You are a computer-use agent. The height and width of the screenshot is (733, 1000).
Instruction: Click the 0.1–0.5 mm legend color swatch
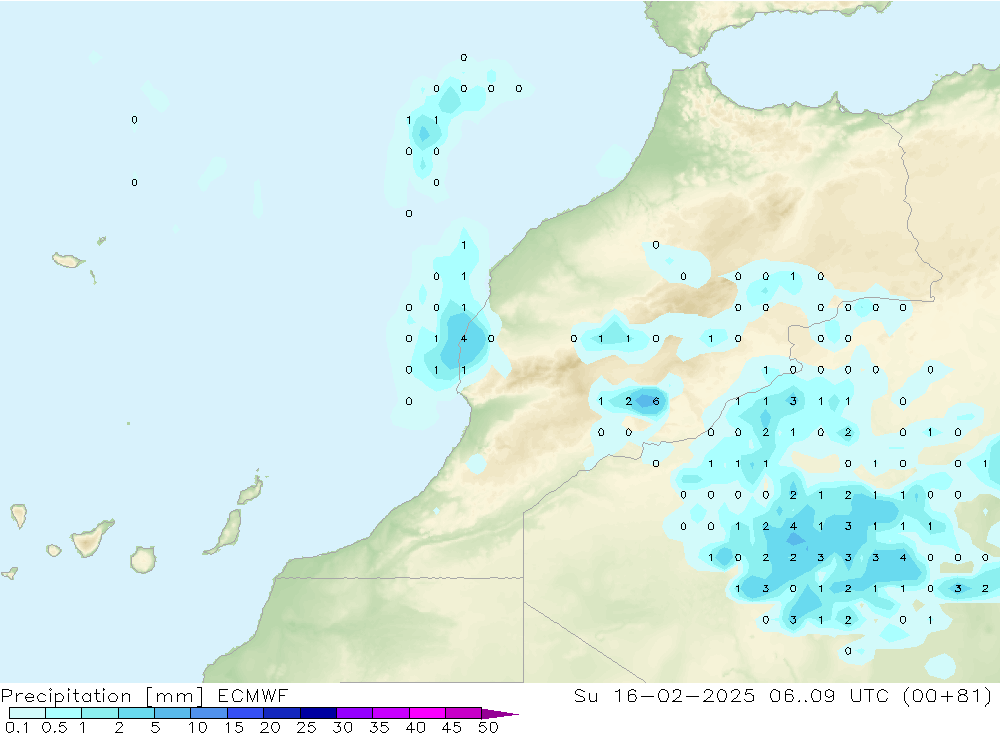coord(27,713)
